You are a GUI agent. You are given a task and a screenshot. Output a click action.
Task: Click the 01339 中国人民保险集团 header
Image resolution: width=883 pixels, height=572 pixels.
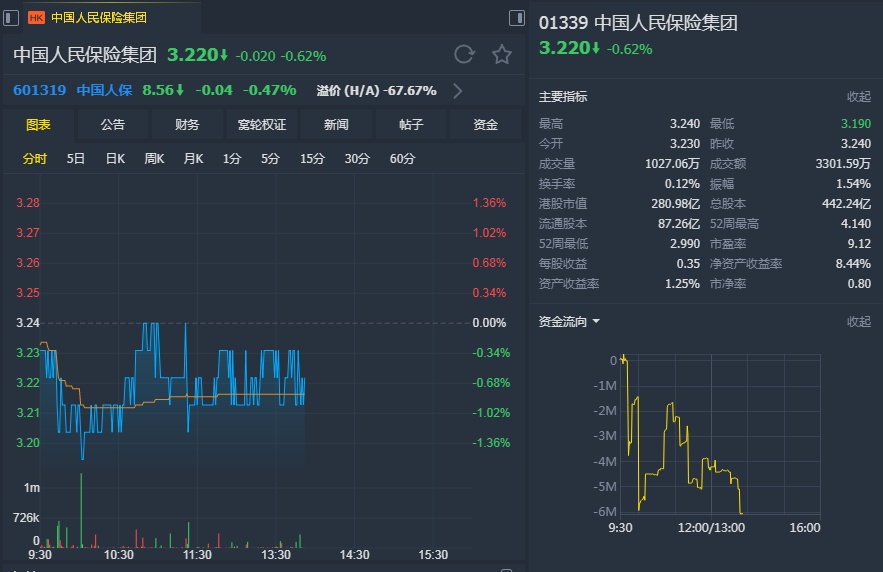coord(638,23)
